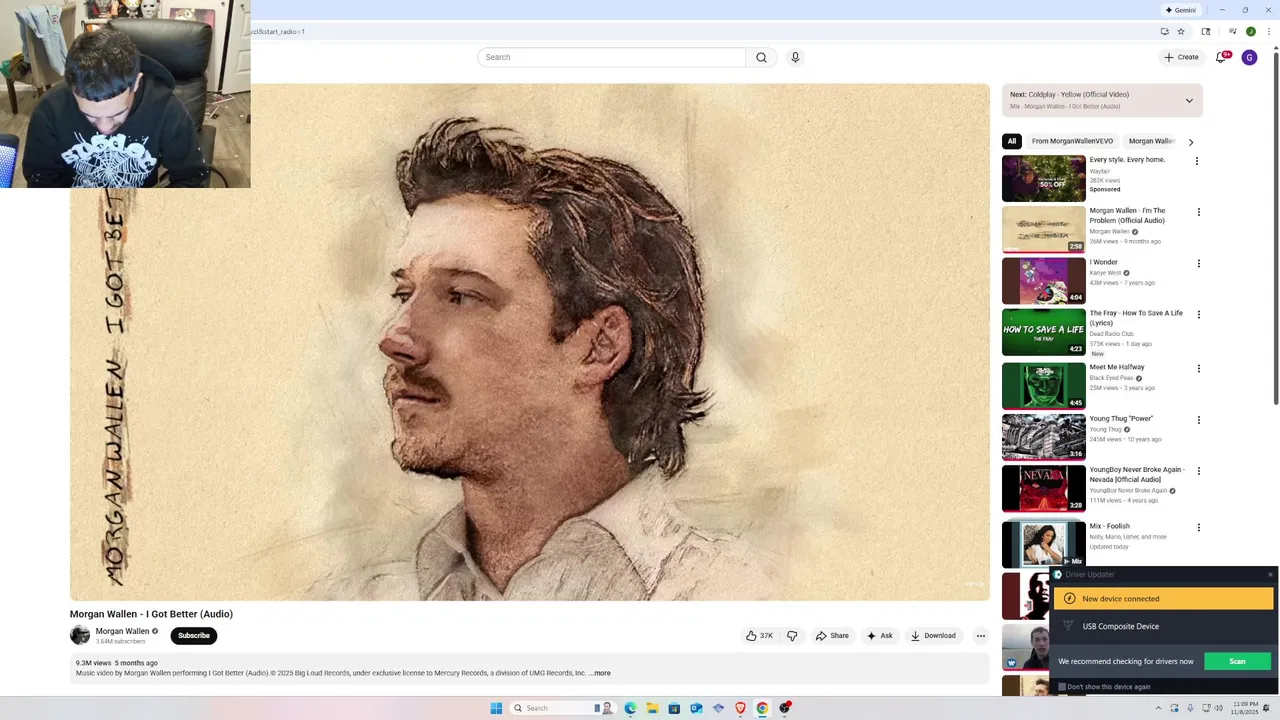Bookmark page with star icon
The image size is (1280, 720).
pos(1181,31)
